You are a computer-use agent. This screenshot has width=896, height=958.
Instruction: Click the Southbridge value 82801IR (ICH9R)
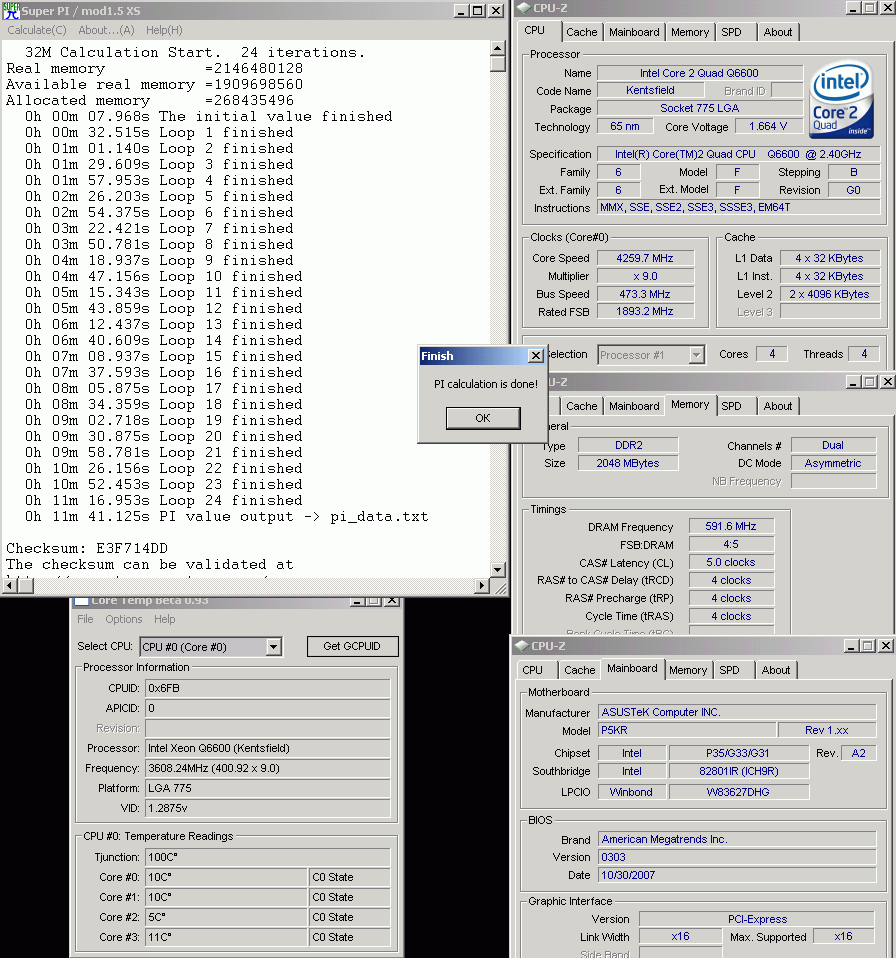pyautogui.click(x=739, y=771)
